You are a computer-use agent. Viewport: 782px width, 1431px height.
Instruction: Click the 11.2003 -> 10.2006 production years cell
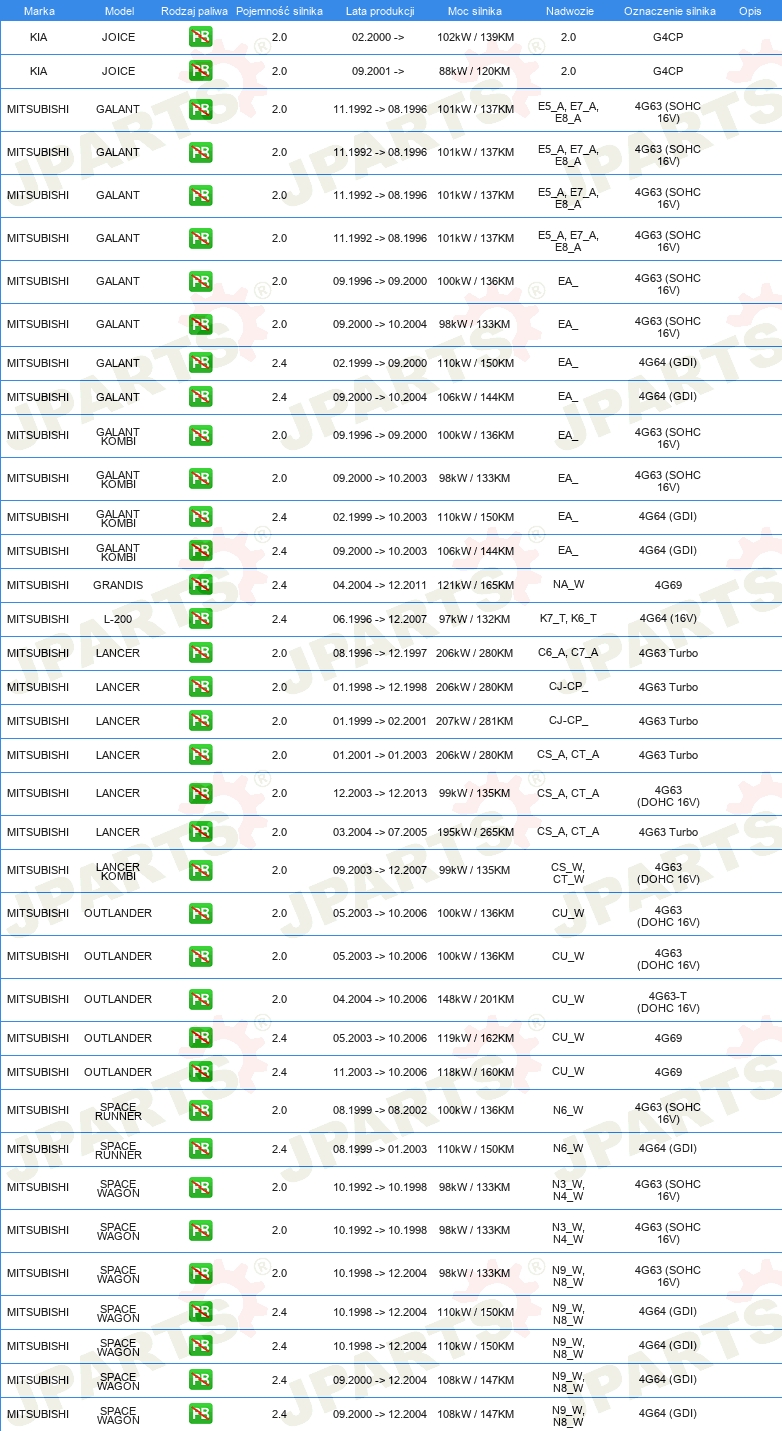pos(380,1072)
